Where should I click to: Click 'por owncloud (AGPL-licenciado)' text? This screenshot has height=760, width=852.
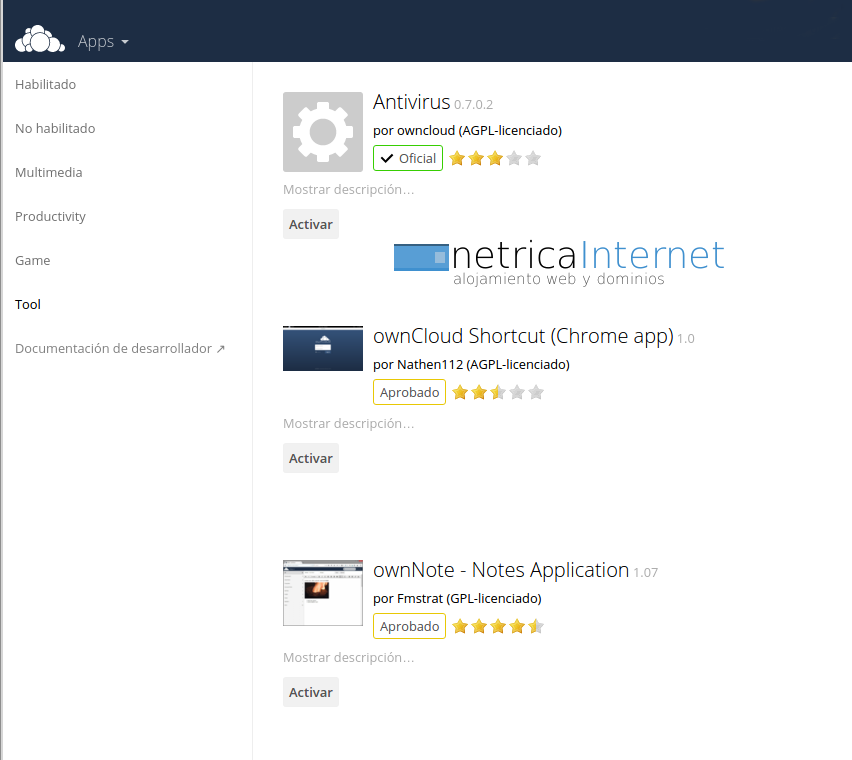pos(467,131)
